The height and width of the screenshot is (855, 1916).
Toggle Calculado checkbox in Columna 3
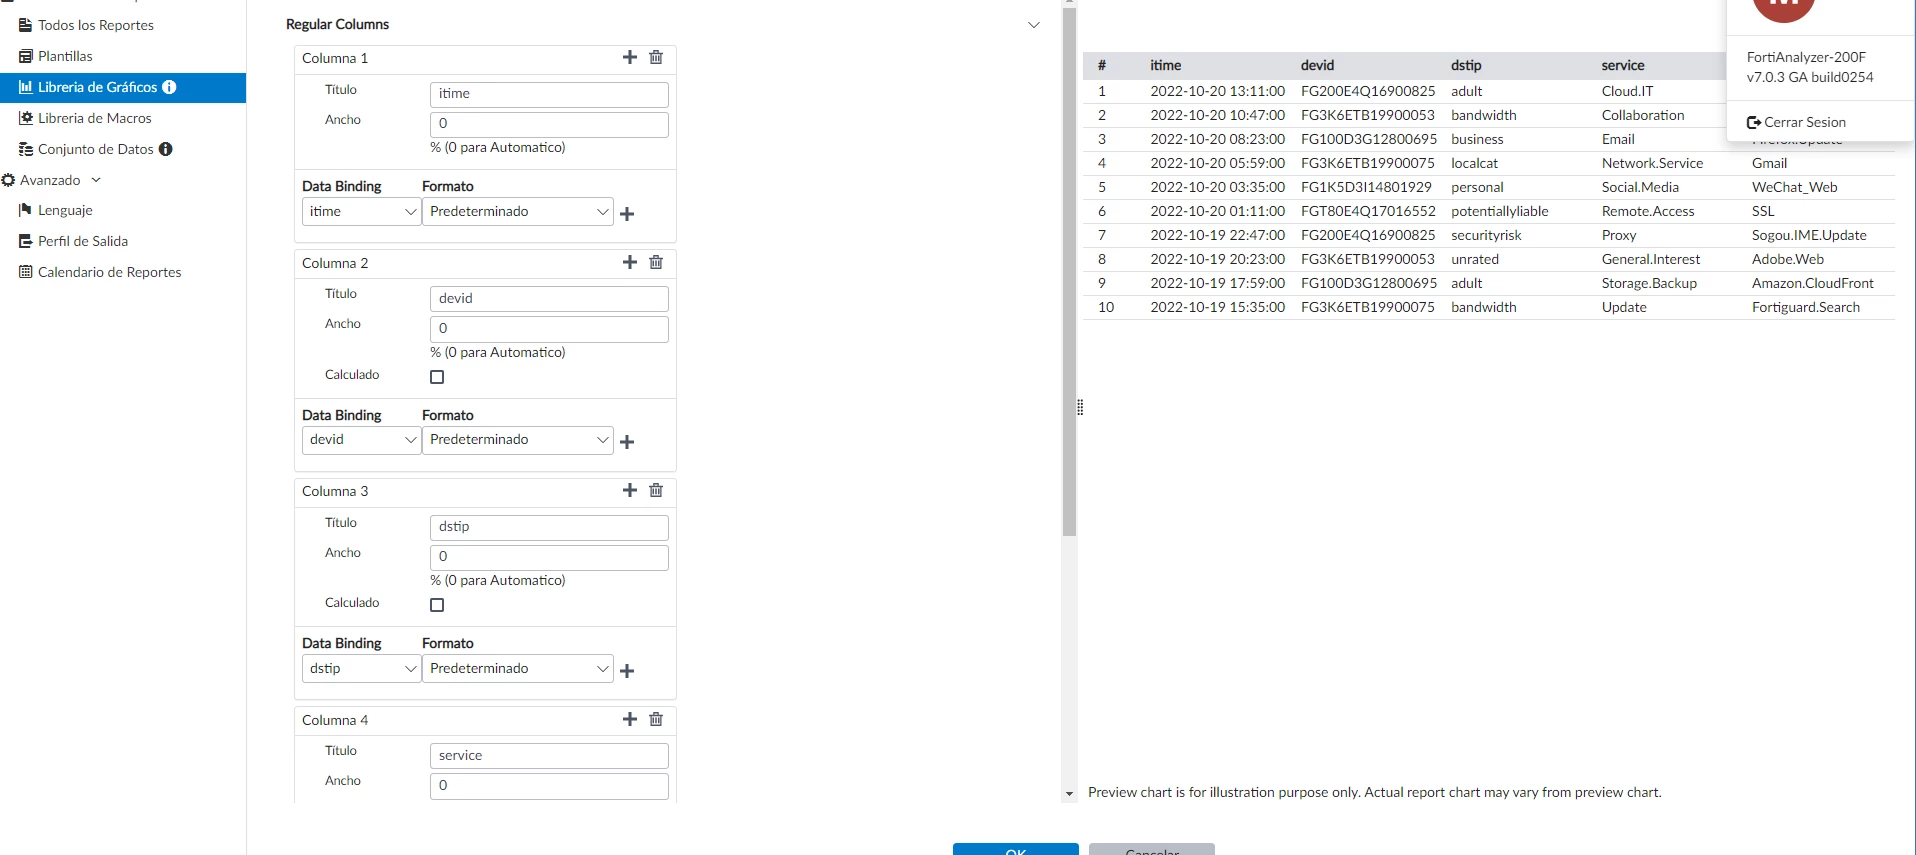437,605
